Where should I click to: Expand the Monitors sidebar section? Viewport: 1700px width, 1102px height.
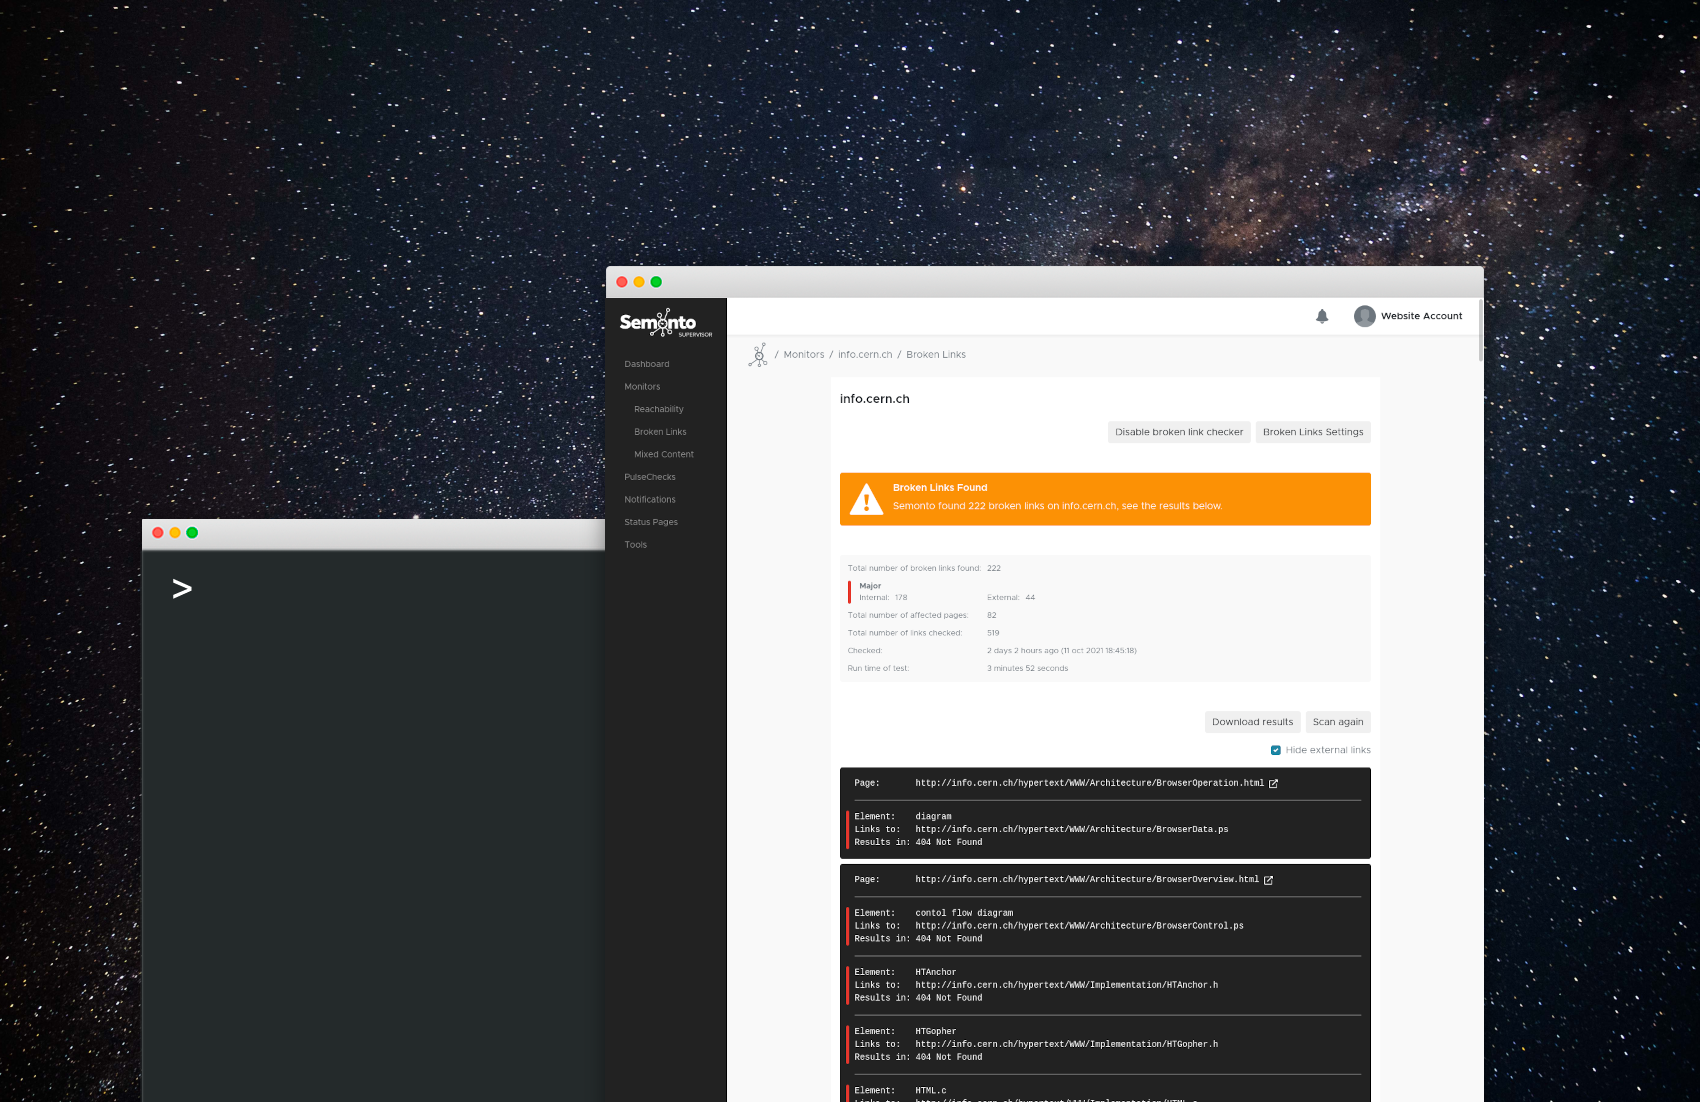(x=642, y=387)
